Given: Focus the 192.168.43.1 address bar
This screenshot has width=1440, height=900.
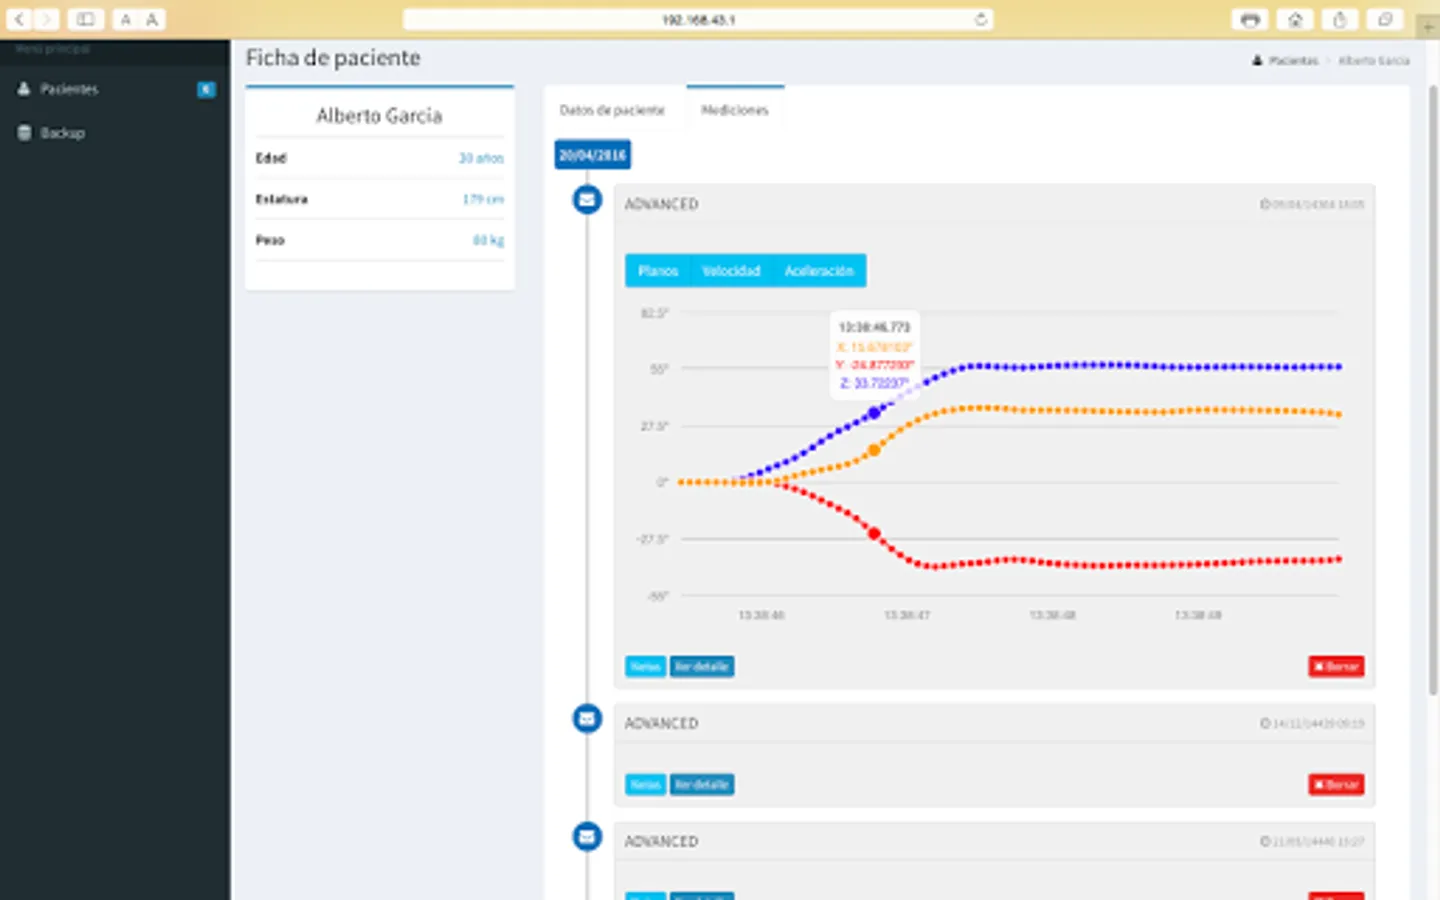Looking at the screenshot, I should tap(698, 19).
